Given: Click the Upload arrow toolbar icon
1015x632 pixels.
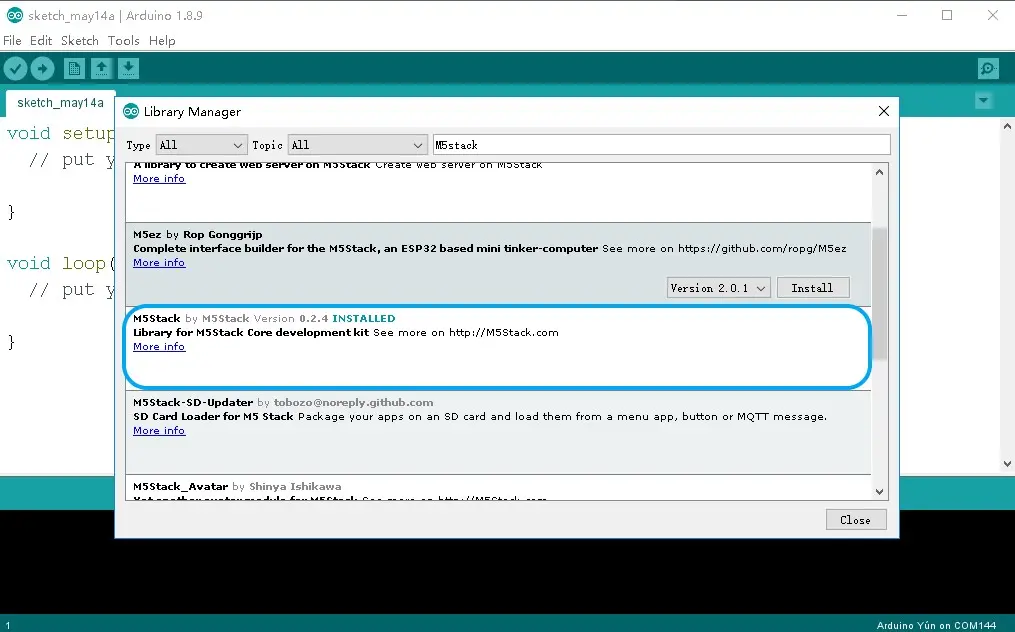Looking at the screenshot, I should (43, 68).
